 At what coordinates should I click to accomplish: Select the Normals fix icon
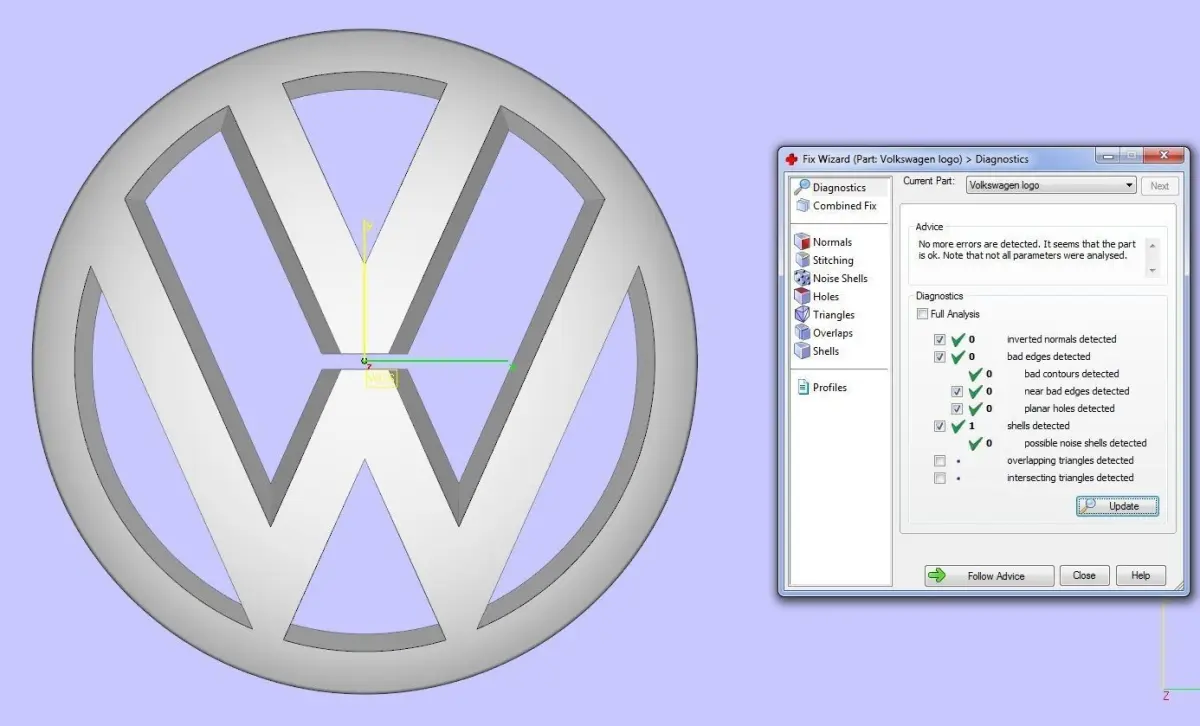[x=802, y=241]
